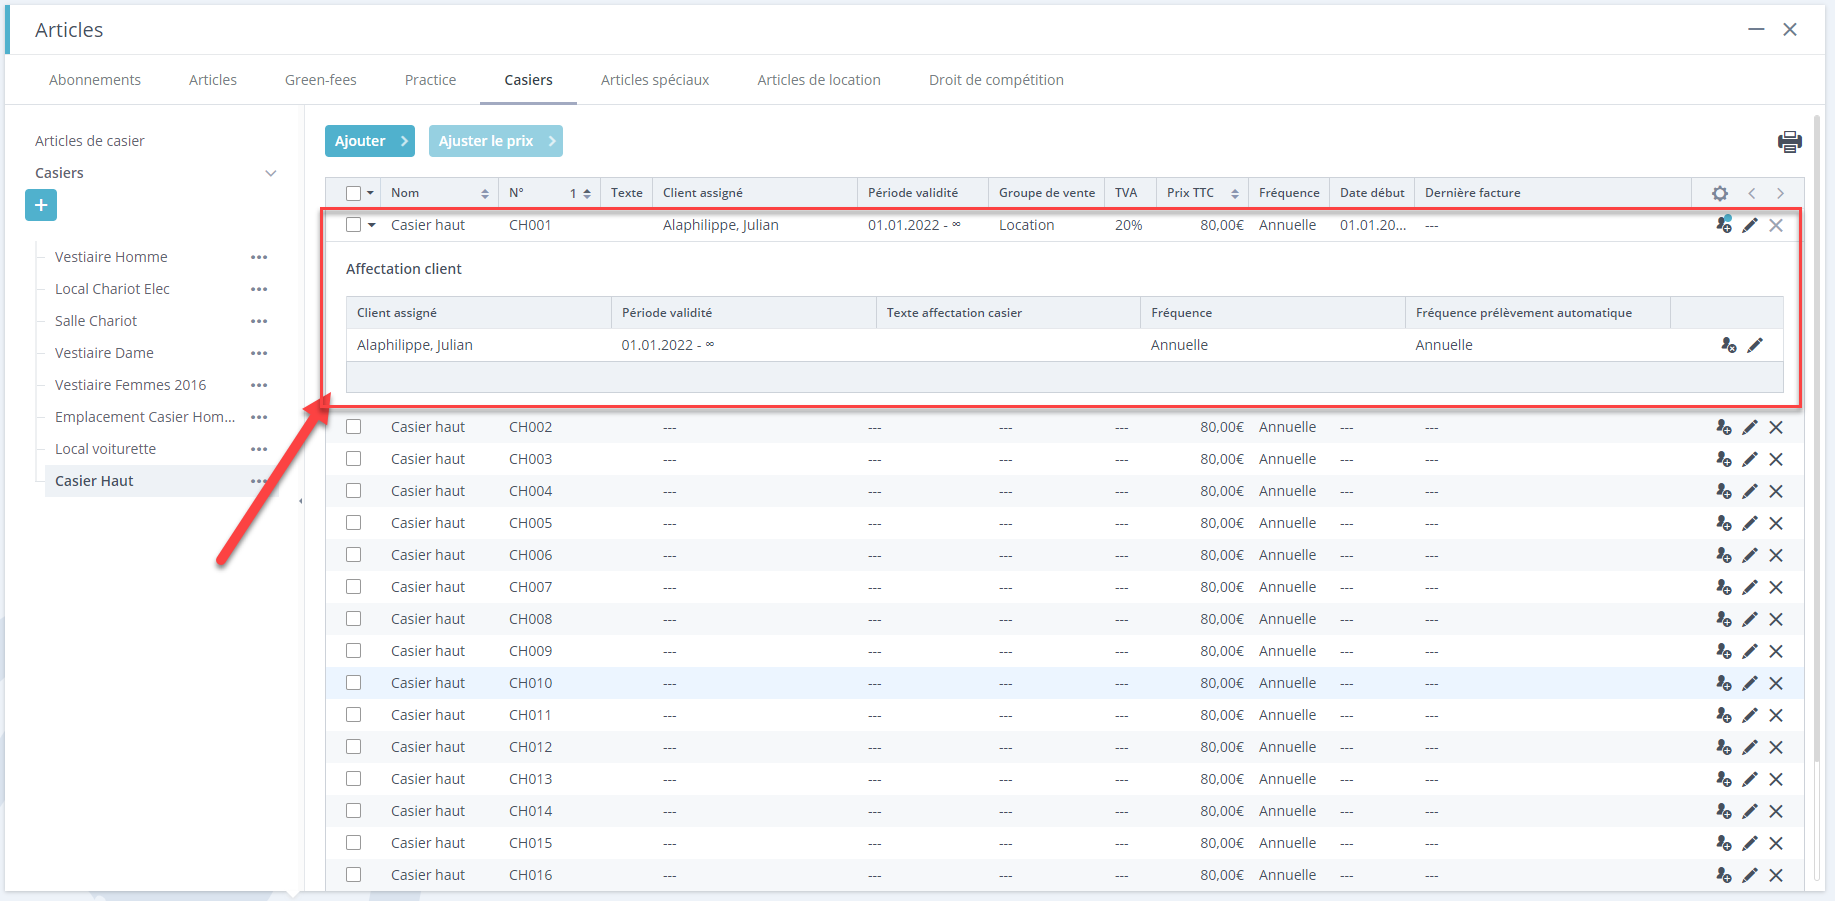Image resolution: width=1835 pixels, height=901 pixels.
Task: Check the CH006 row checkbox
Action: click(x=353, y=555)
